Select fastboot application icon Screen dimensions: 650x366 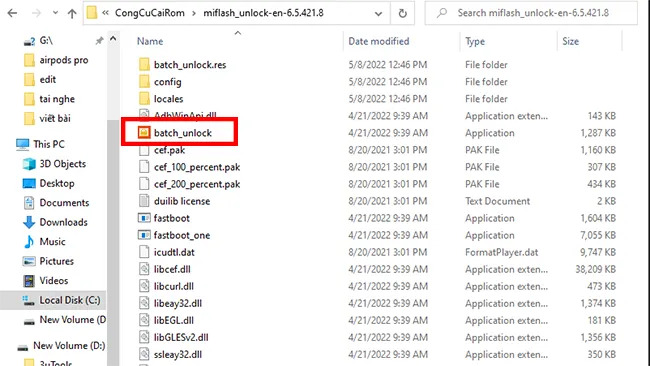(144, 218)
